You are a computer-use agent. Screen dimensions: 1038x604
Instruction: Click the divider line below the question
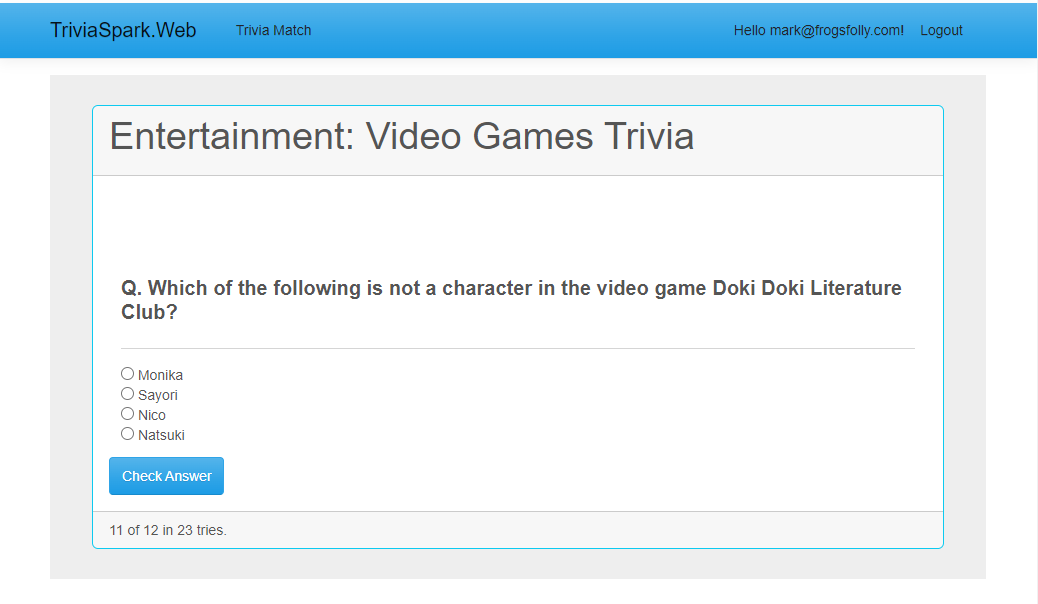[518, 348]
